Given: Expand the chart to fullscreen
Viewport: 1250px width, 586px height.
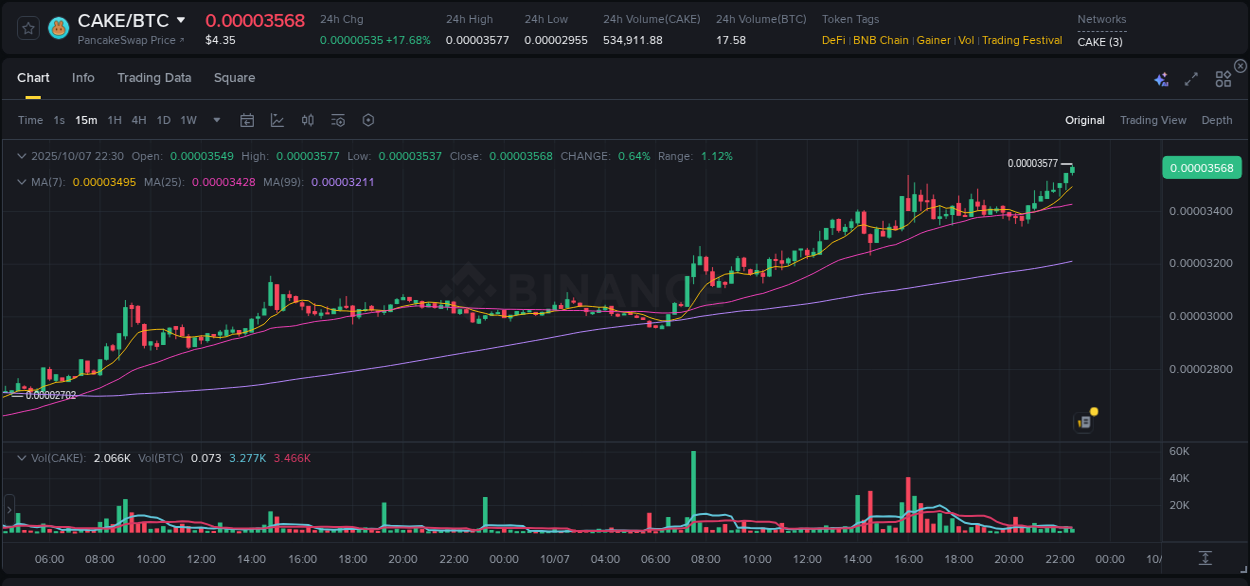Looking at the screenshot, I should pos(1190,77).
